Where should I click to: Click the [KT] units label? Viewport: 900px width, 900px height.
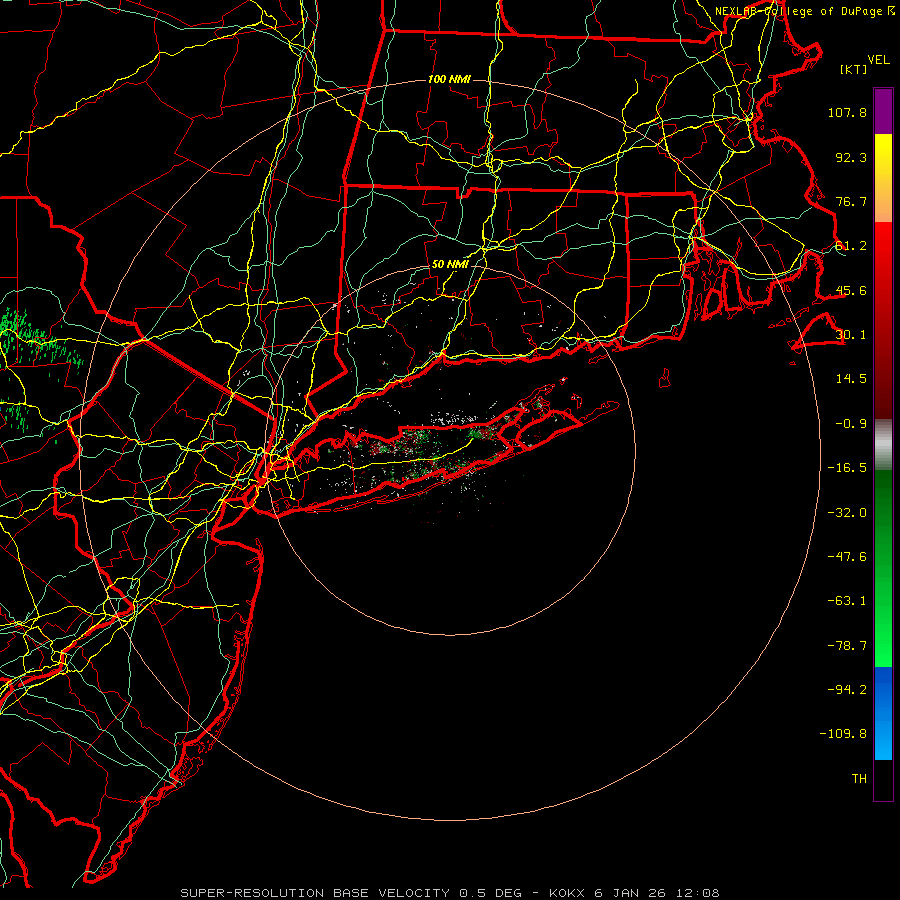tap(854, 69)
